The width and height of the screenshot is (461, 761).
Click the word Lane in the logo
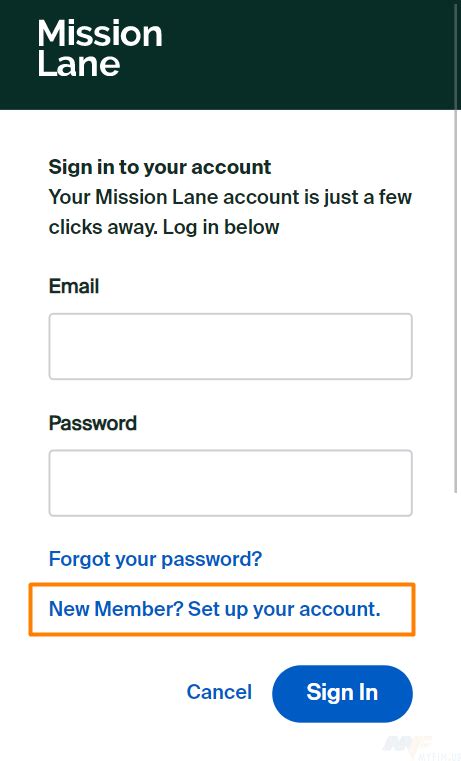79,64
